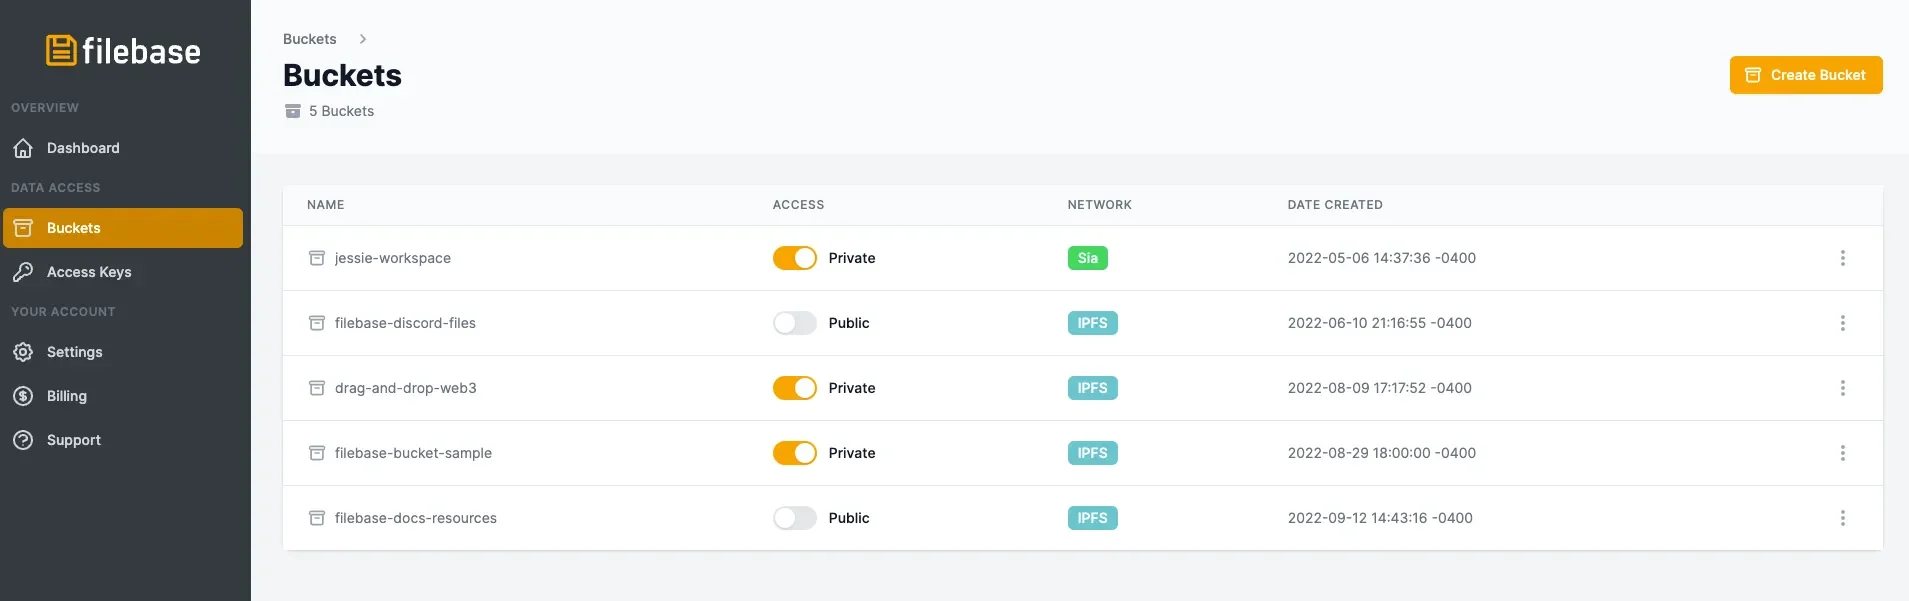Click the Support question mark icon
Screen dimensions: 1909x601
pyautogui.click(x=23, y=440)
